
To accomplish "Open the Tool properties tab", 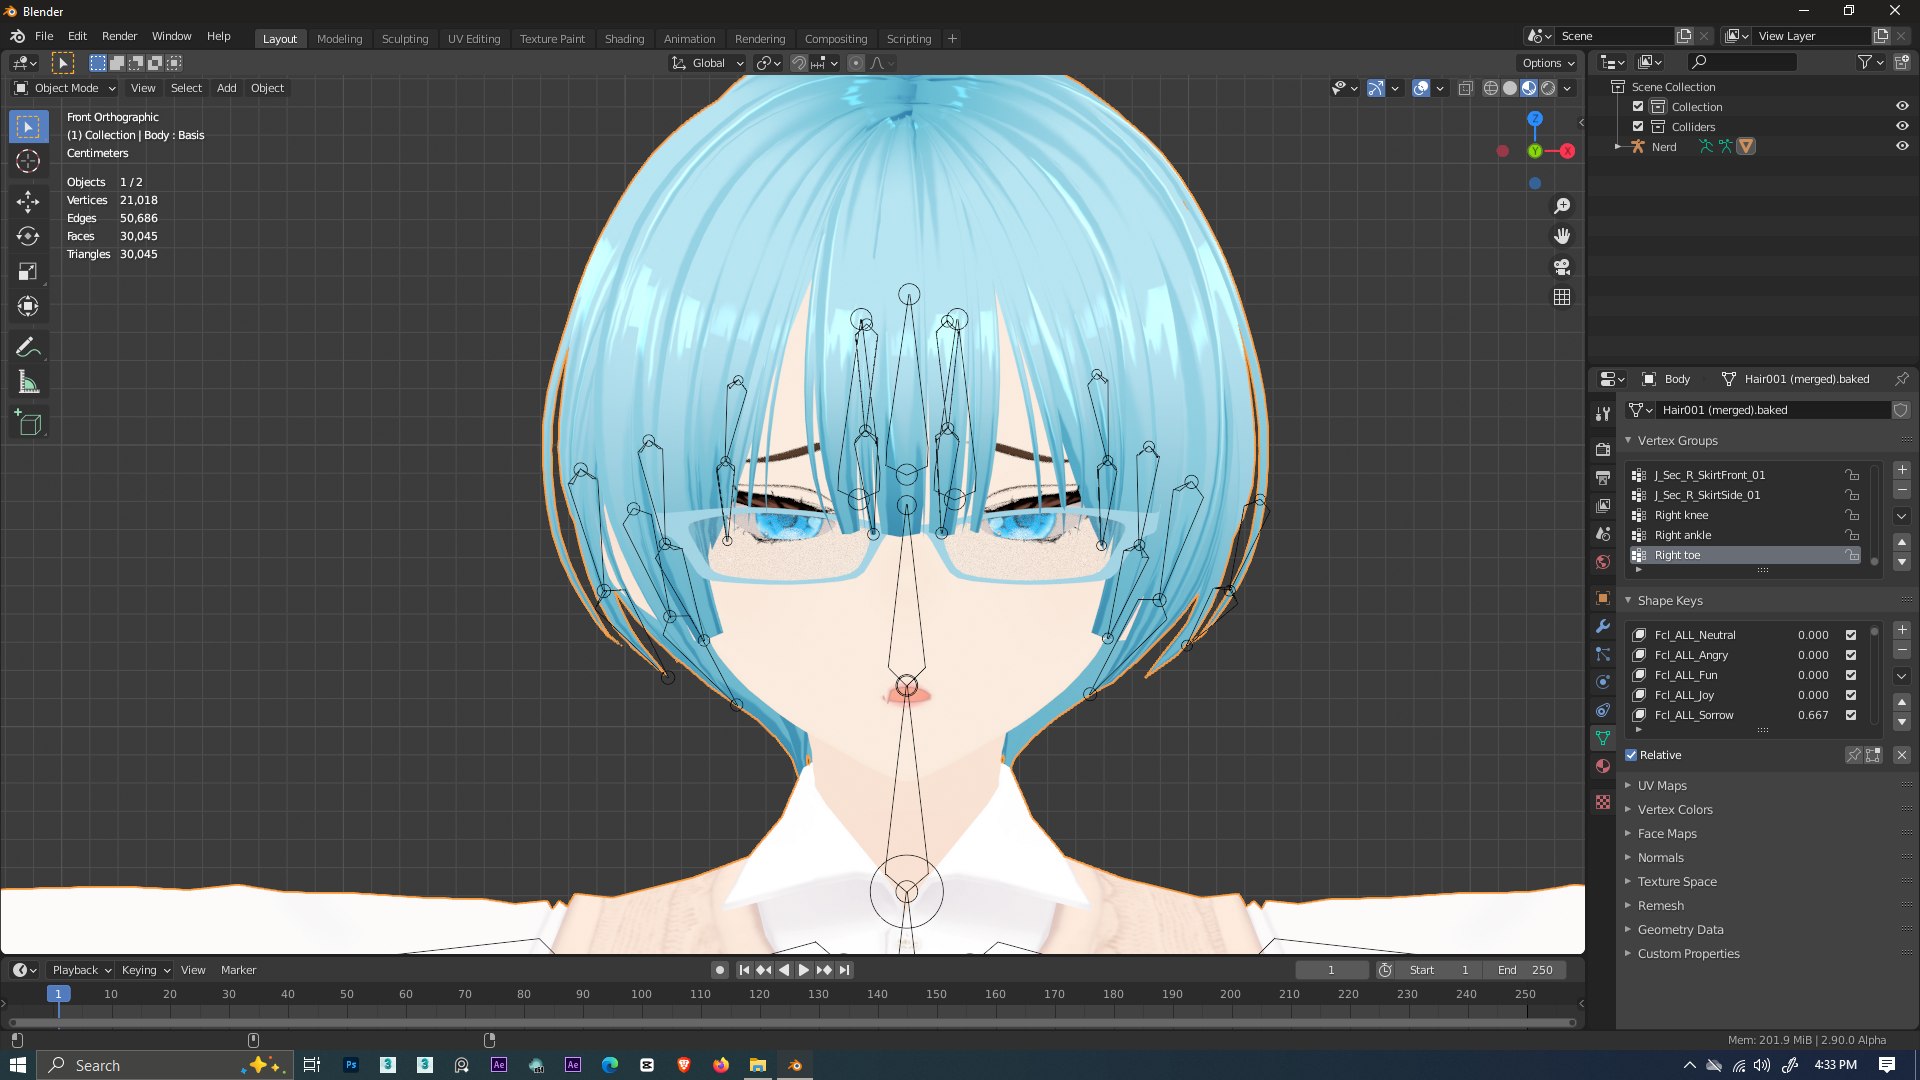I will [1603, 414].
